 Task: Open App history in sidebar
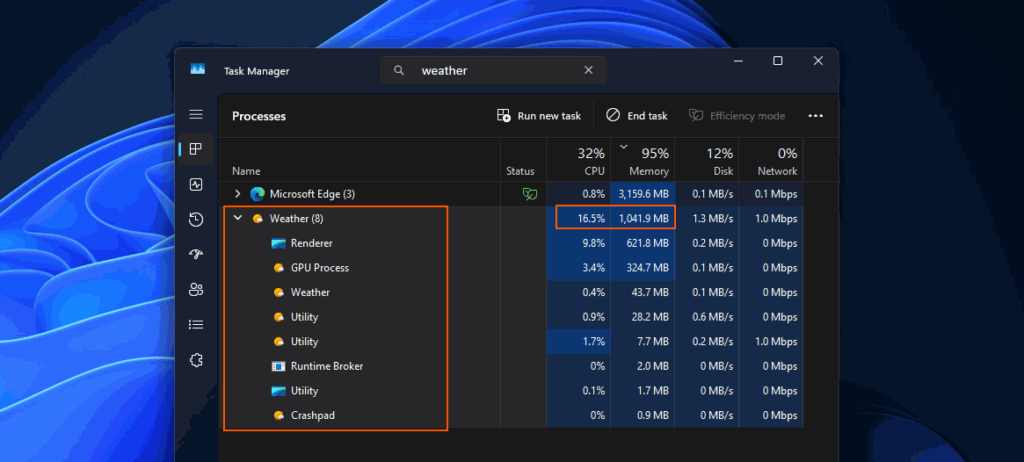(x=196, y=220)
